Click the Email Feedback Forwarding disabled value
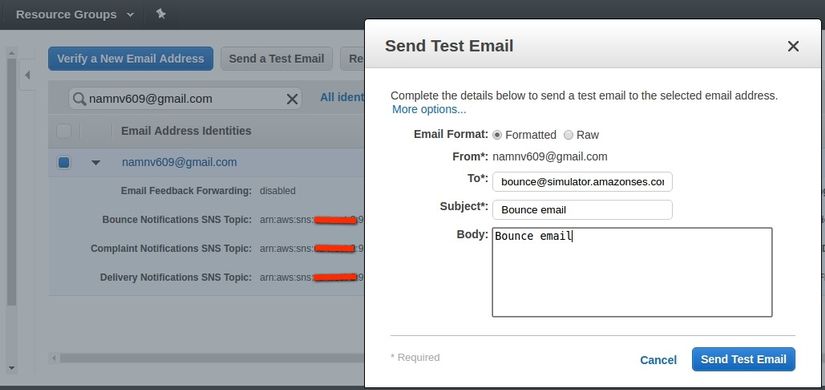This screenshot has width=825, height=390. coord(277,191)
